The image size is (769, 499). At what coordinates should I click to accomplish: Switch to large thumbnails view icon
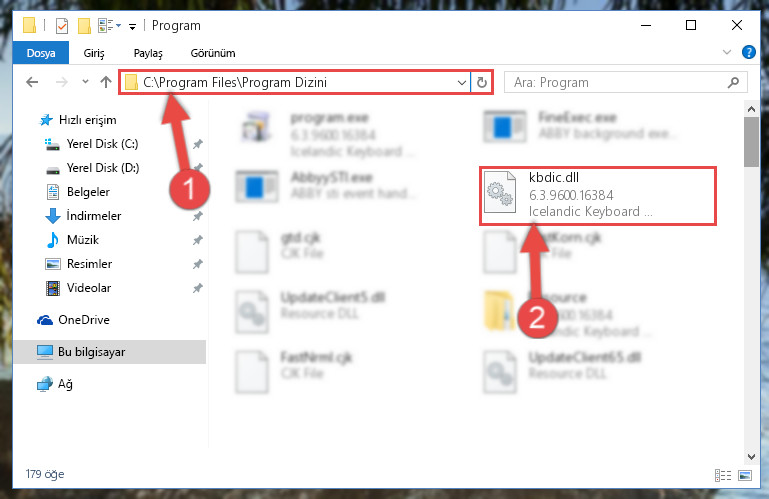[744, 475]
